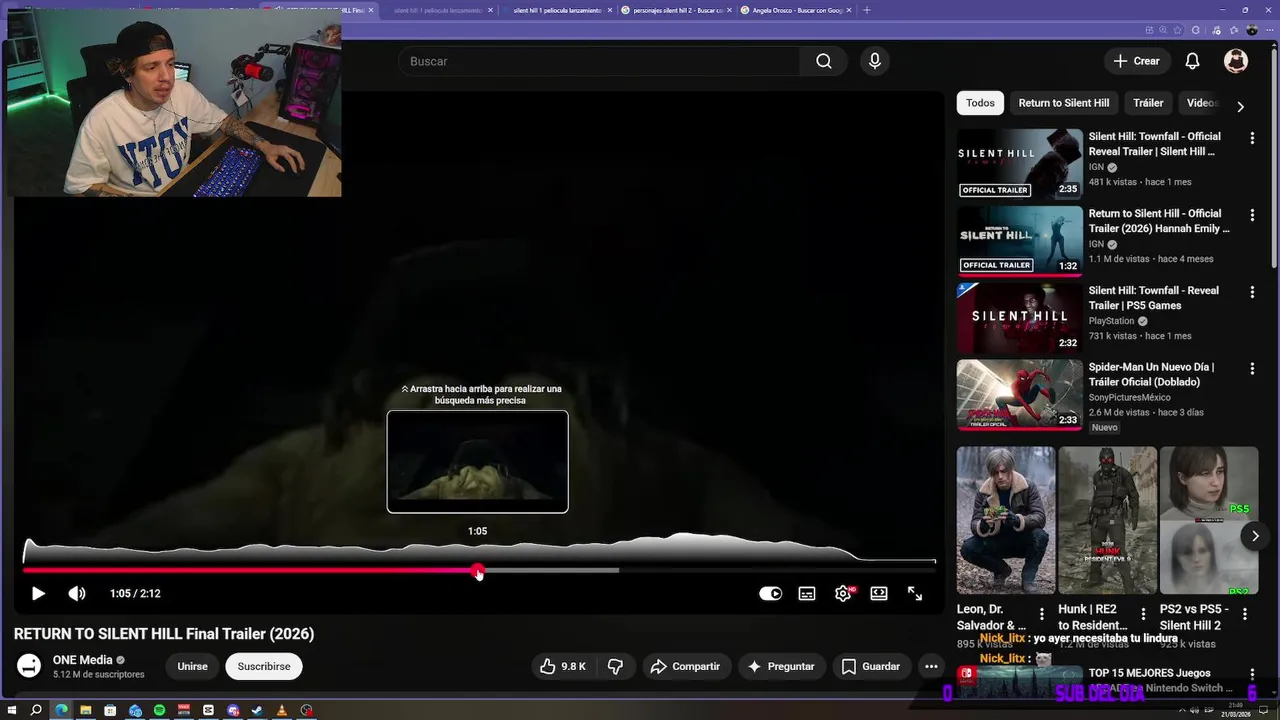
Task: Toggle the autoplay switch
Action: coord(770,593)
